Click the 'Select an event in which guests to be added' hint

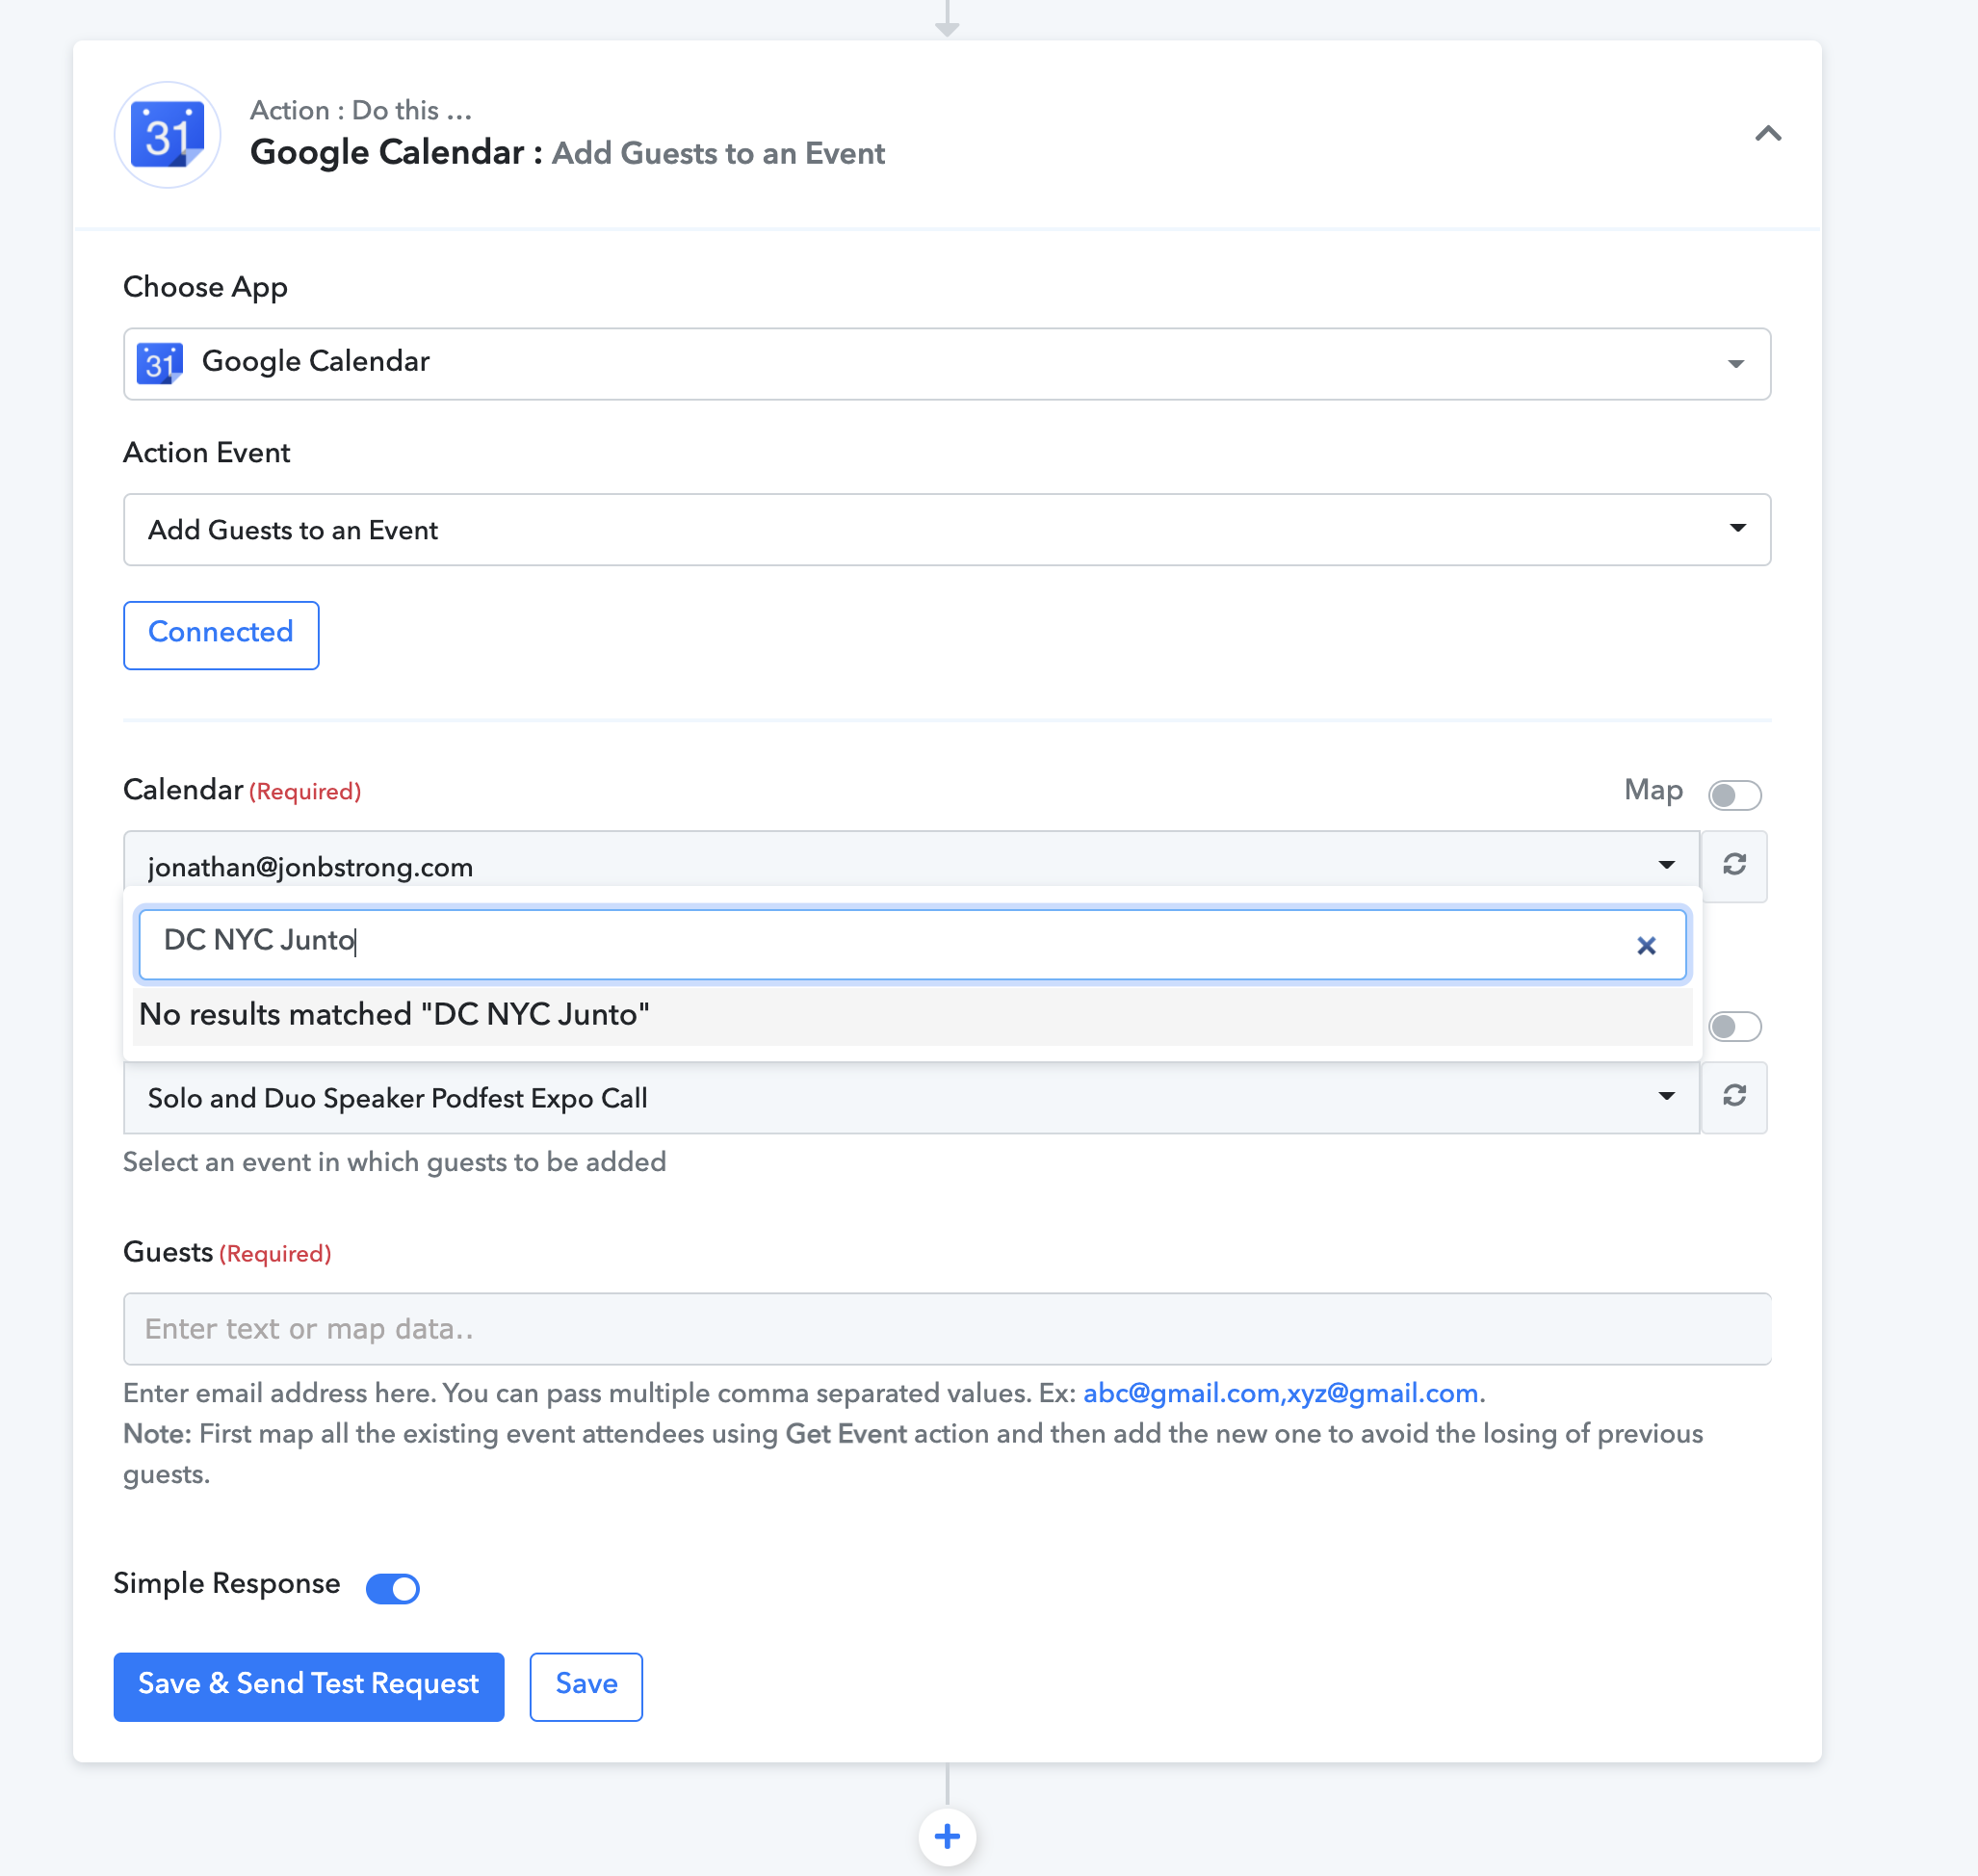pyautogui.click(x=394, y=1162)
